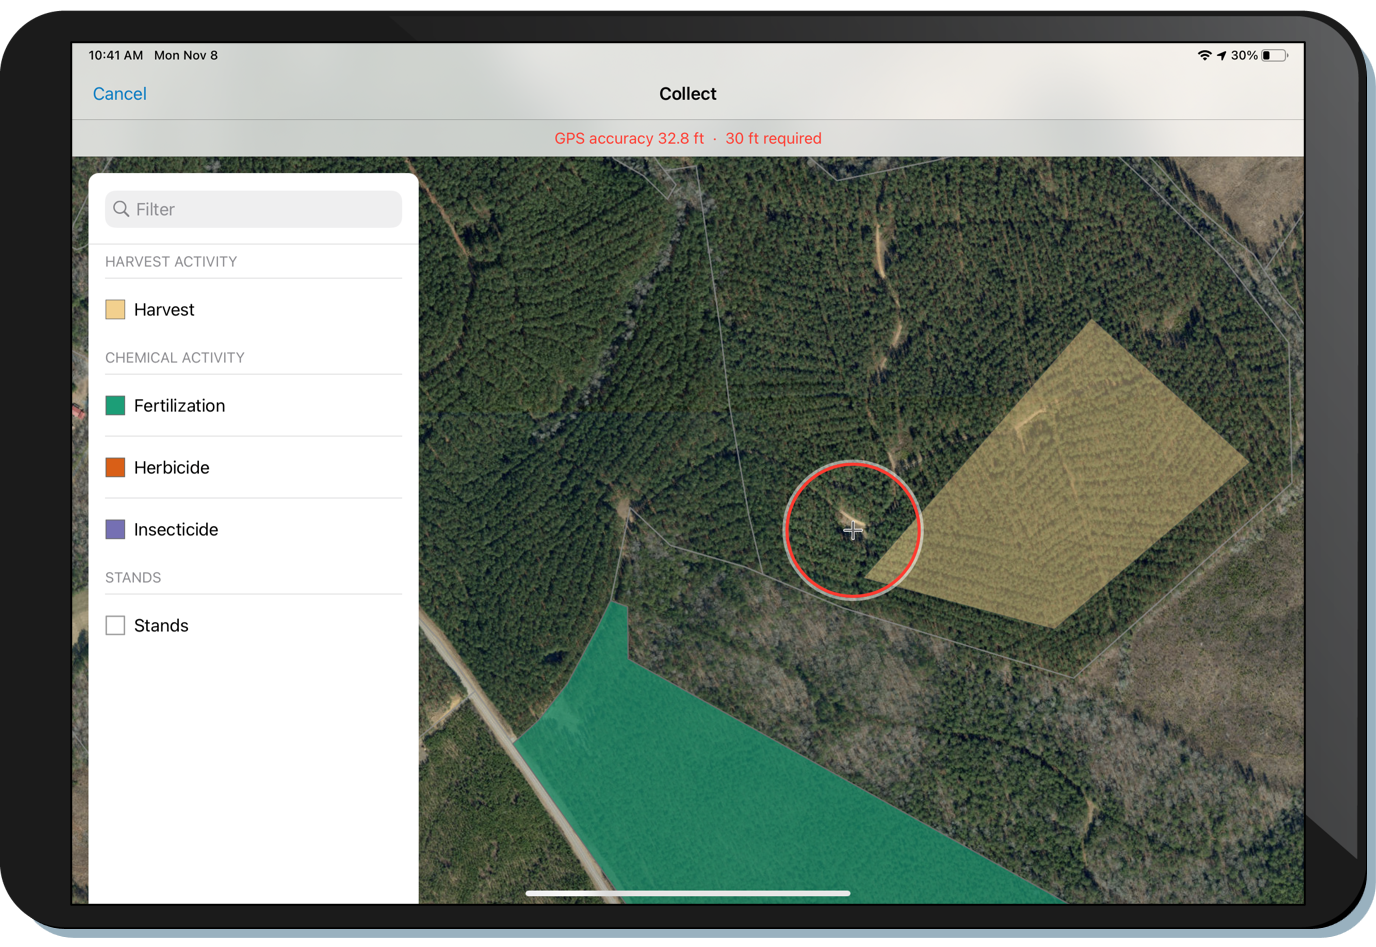Click the GPS location crosshair on map

click(852, 531)
